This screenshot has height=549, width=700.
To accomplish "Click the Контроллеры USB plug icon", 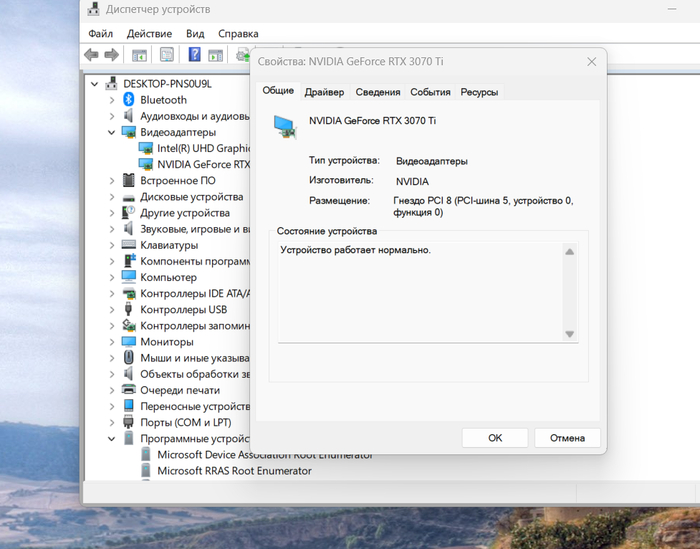I will (x=129, y=309).
